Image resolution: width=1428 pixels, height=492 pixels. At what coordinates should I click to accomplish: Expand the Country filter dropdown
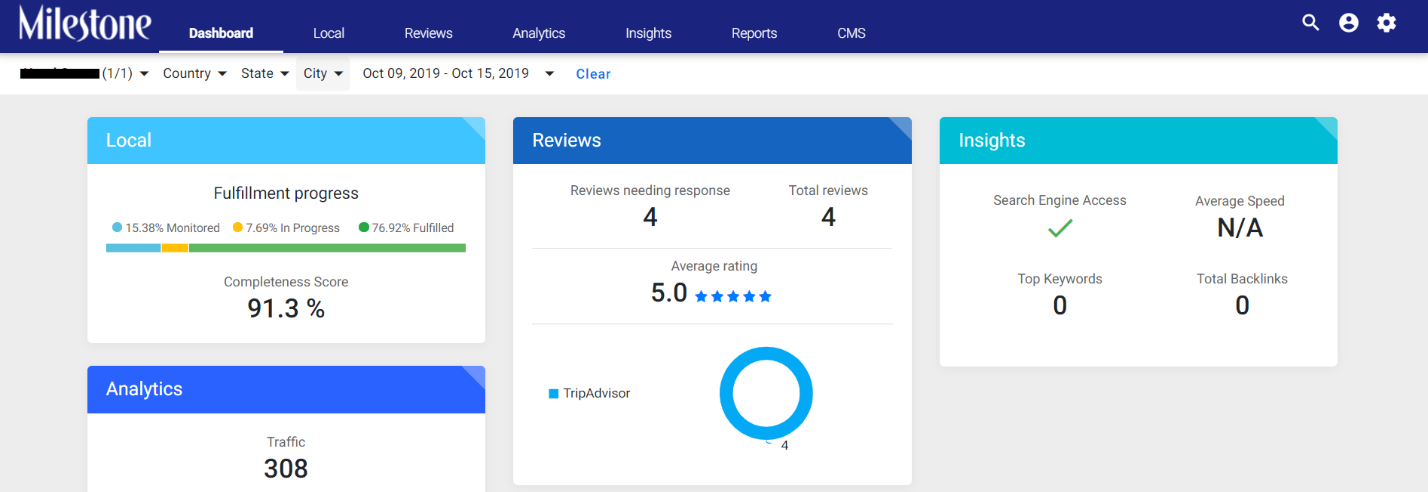[195, 74]
